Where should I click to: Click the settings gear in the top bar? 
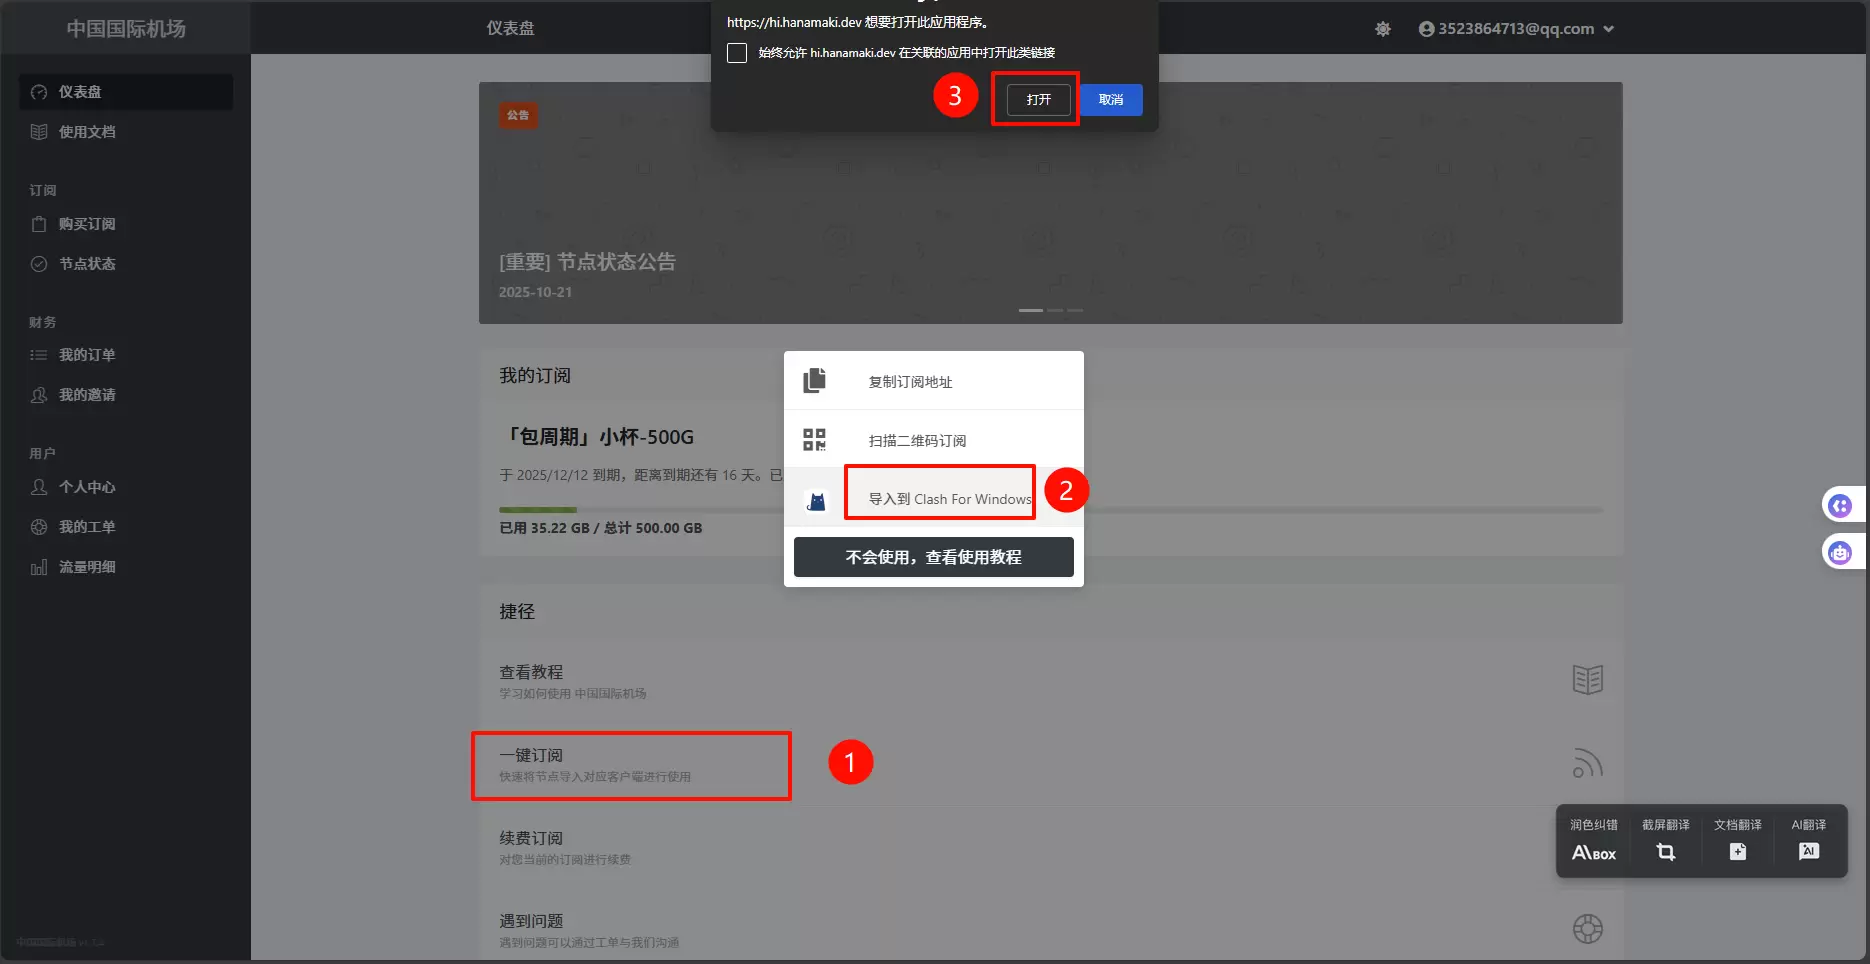[1383, 29]
